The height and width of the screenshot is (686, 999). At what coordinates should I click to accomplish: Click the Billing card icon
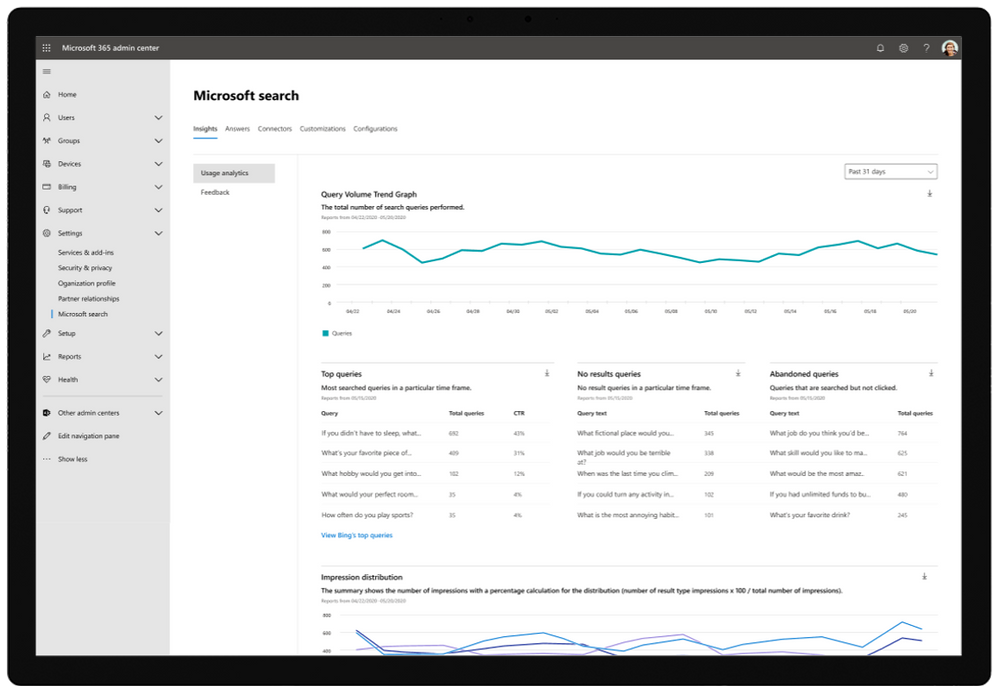(47, 187)
